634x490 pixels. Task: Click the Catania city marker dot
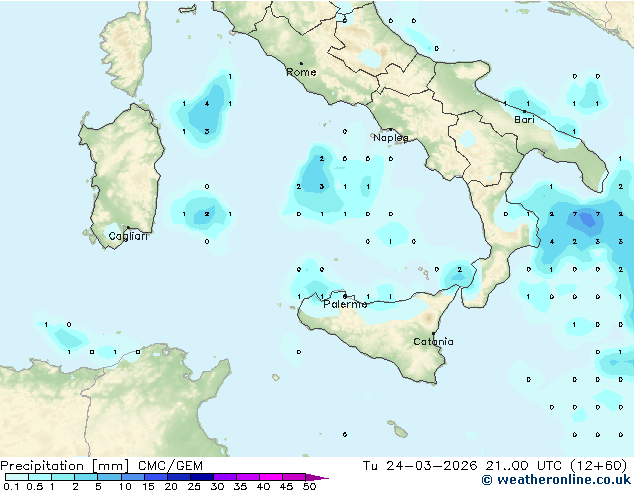pyautogui.click(x=433, y=334)
